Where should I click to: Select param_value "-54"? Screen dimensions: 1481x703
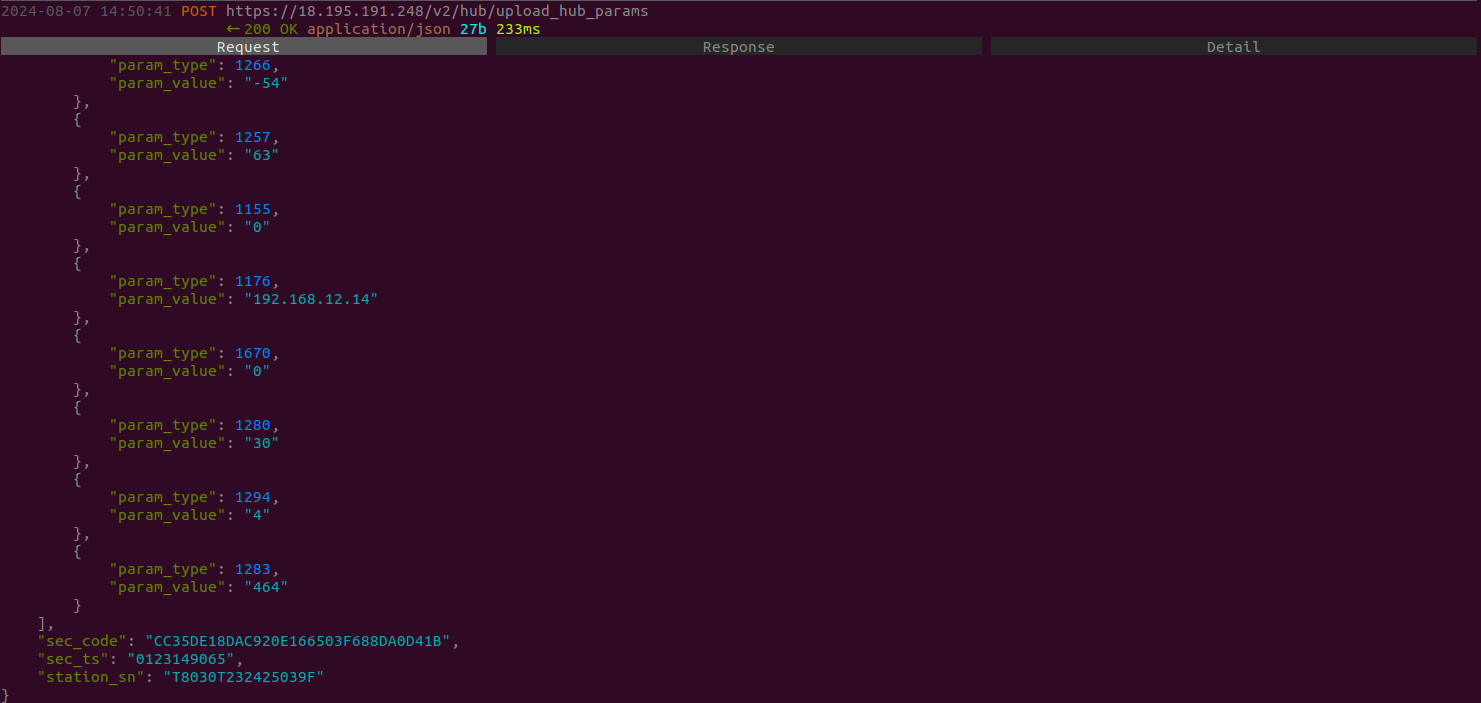pyautogui.click(x=266, y=83)
